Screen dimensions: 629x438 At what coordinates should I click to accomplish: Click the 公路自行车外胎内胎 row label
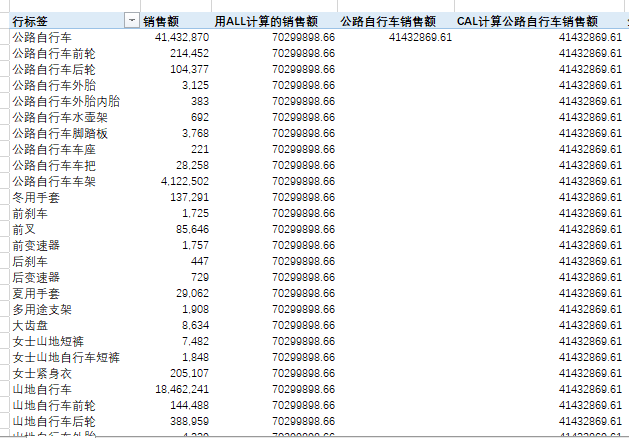(66, 101)
